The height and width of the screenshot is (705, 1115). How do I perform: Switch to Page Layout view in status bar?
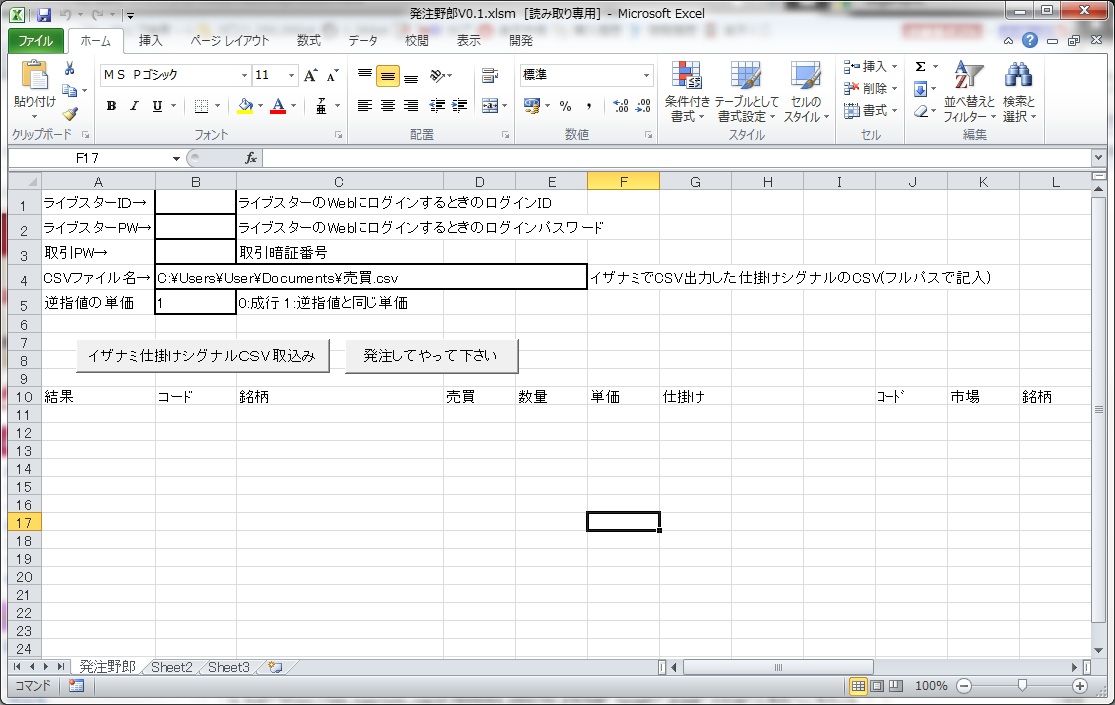[x=877, y=686]
